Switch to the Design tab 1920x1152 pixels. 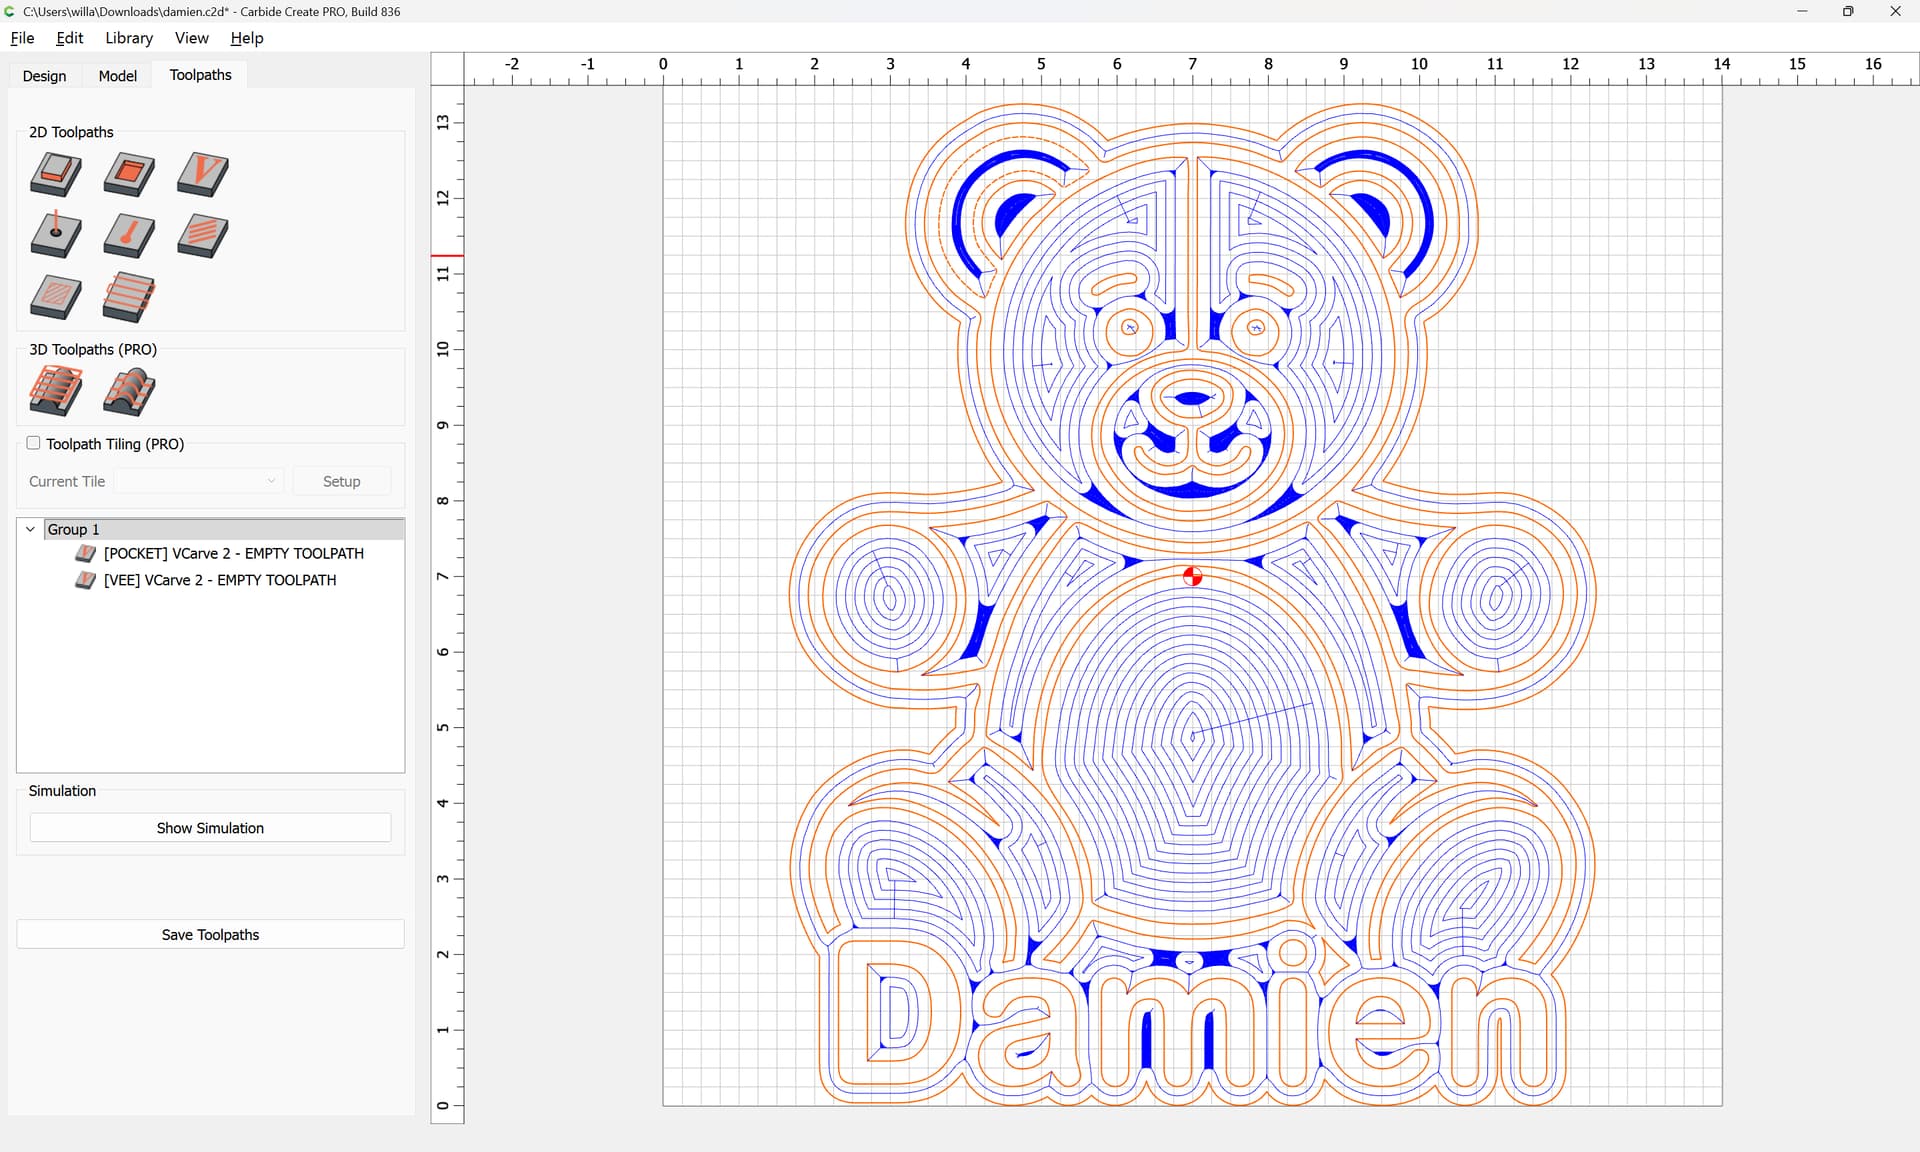pyautogui.click(x=44, y=76)
